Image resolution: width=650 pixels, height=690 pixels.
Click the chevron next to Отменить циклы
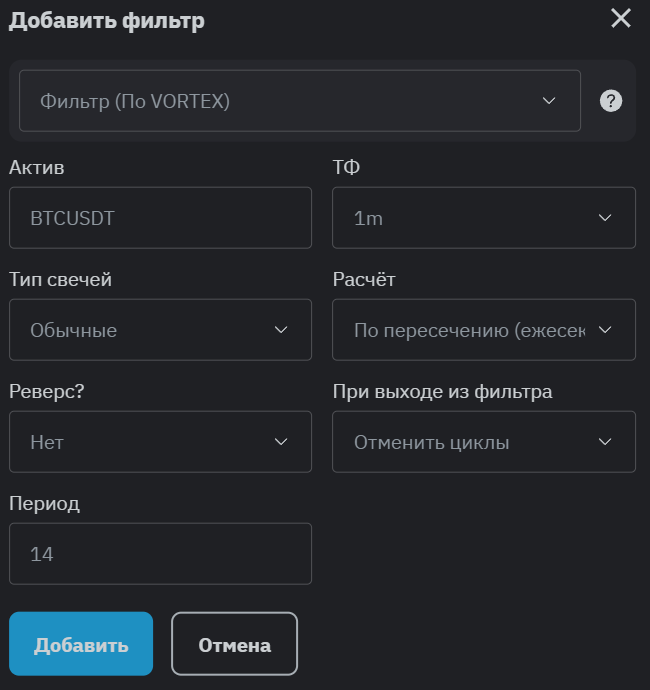604,442
